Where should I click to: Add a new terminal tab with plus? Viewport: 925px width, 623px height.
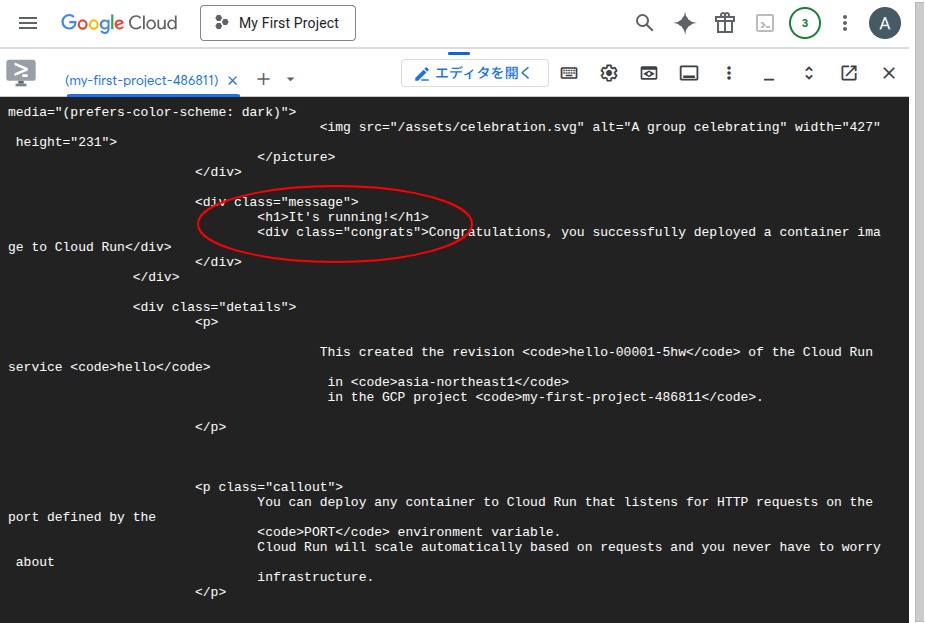tap(264, 79)
